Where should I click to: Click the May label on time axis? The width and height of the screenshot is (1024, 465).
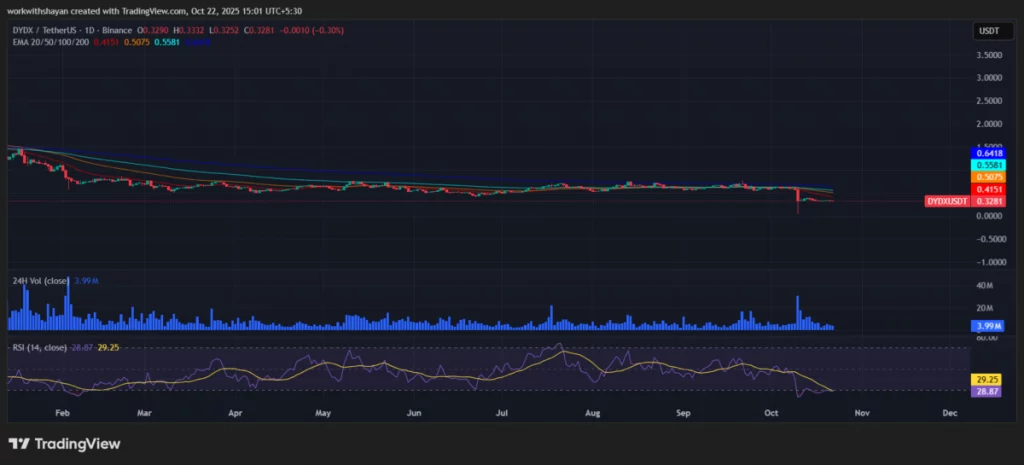pyautogui.click(x=323, y=411)
